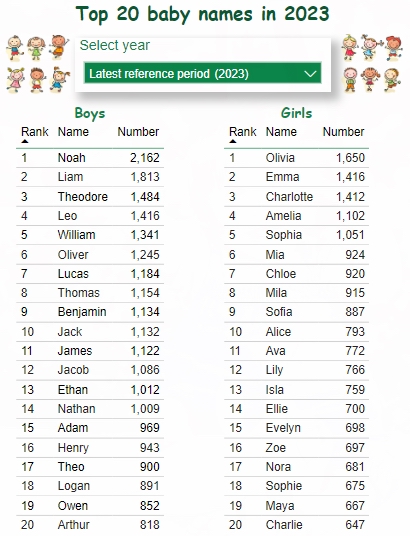Select the Noah row in Boys table

click(90, 158)
